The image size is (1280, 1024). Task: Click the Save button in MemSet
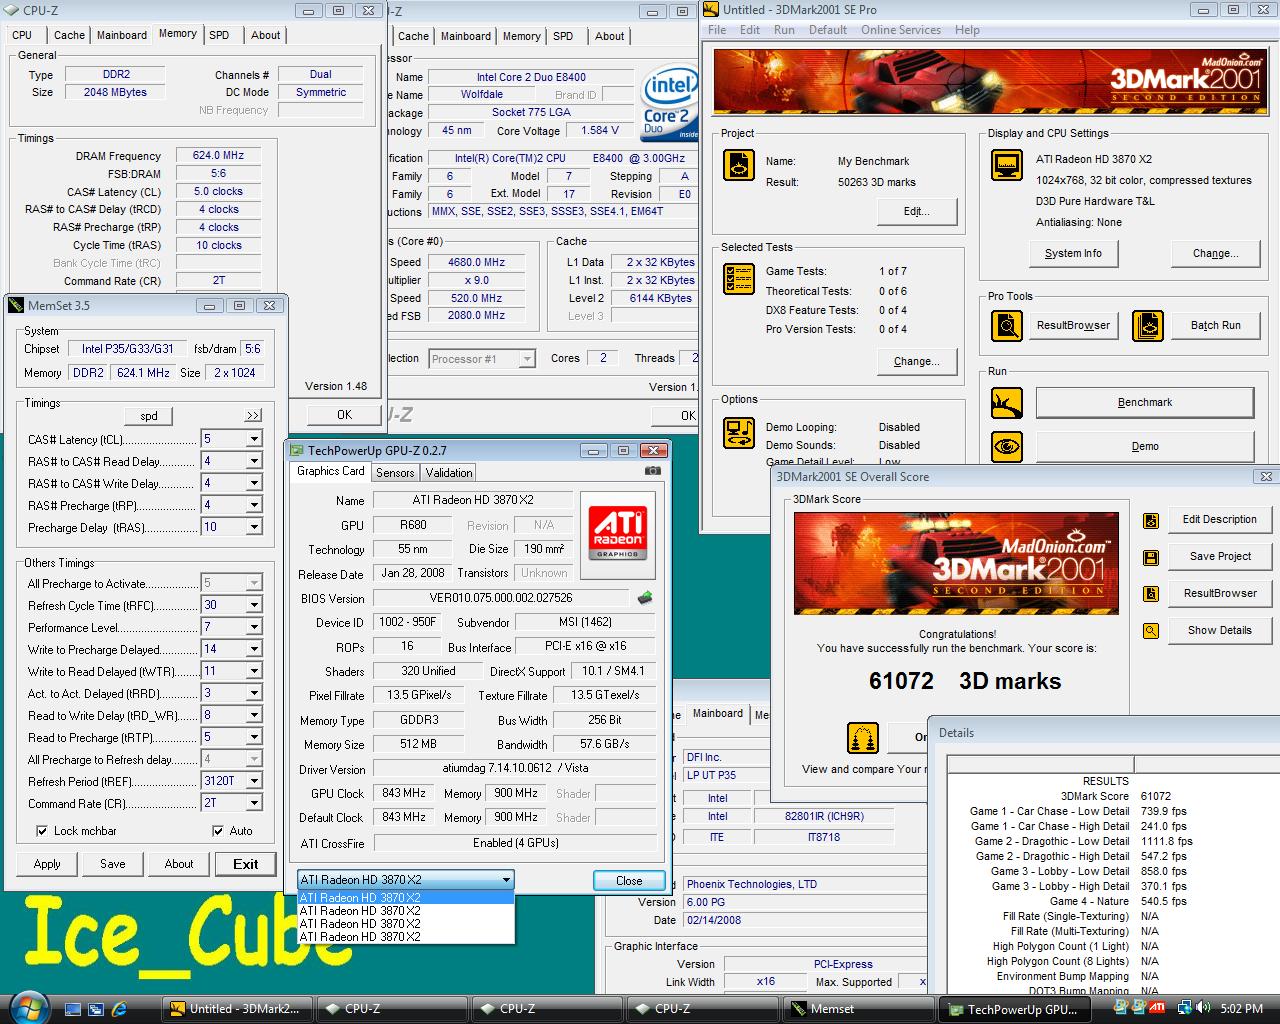click(113, 864)
